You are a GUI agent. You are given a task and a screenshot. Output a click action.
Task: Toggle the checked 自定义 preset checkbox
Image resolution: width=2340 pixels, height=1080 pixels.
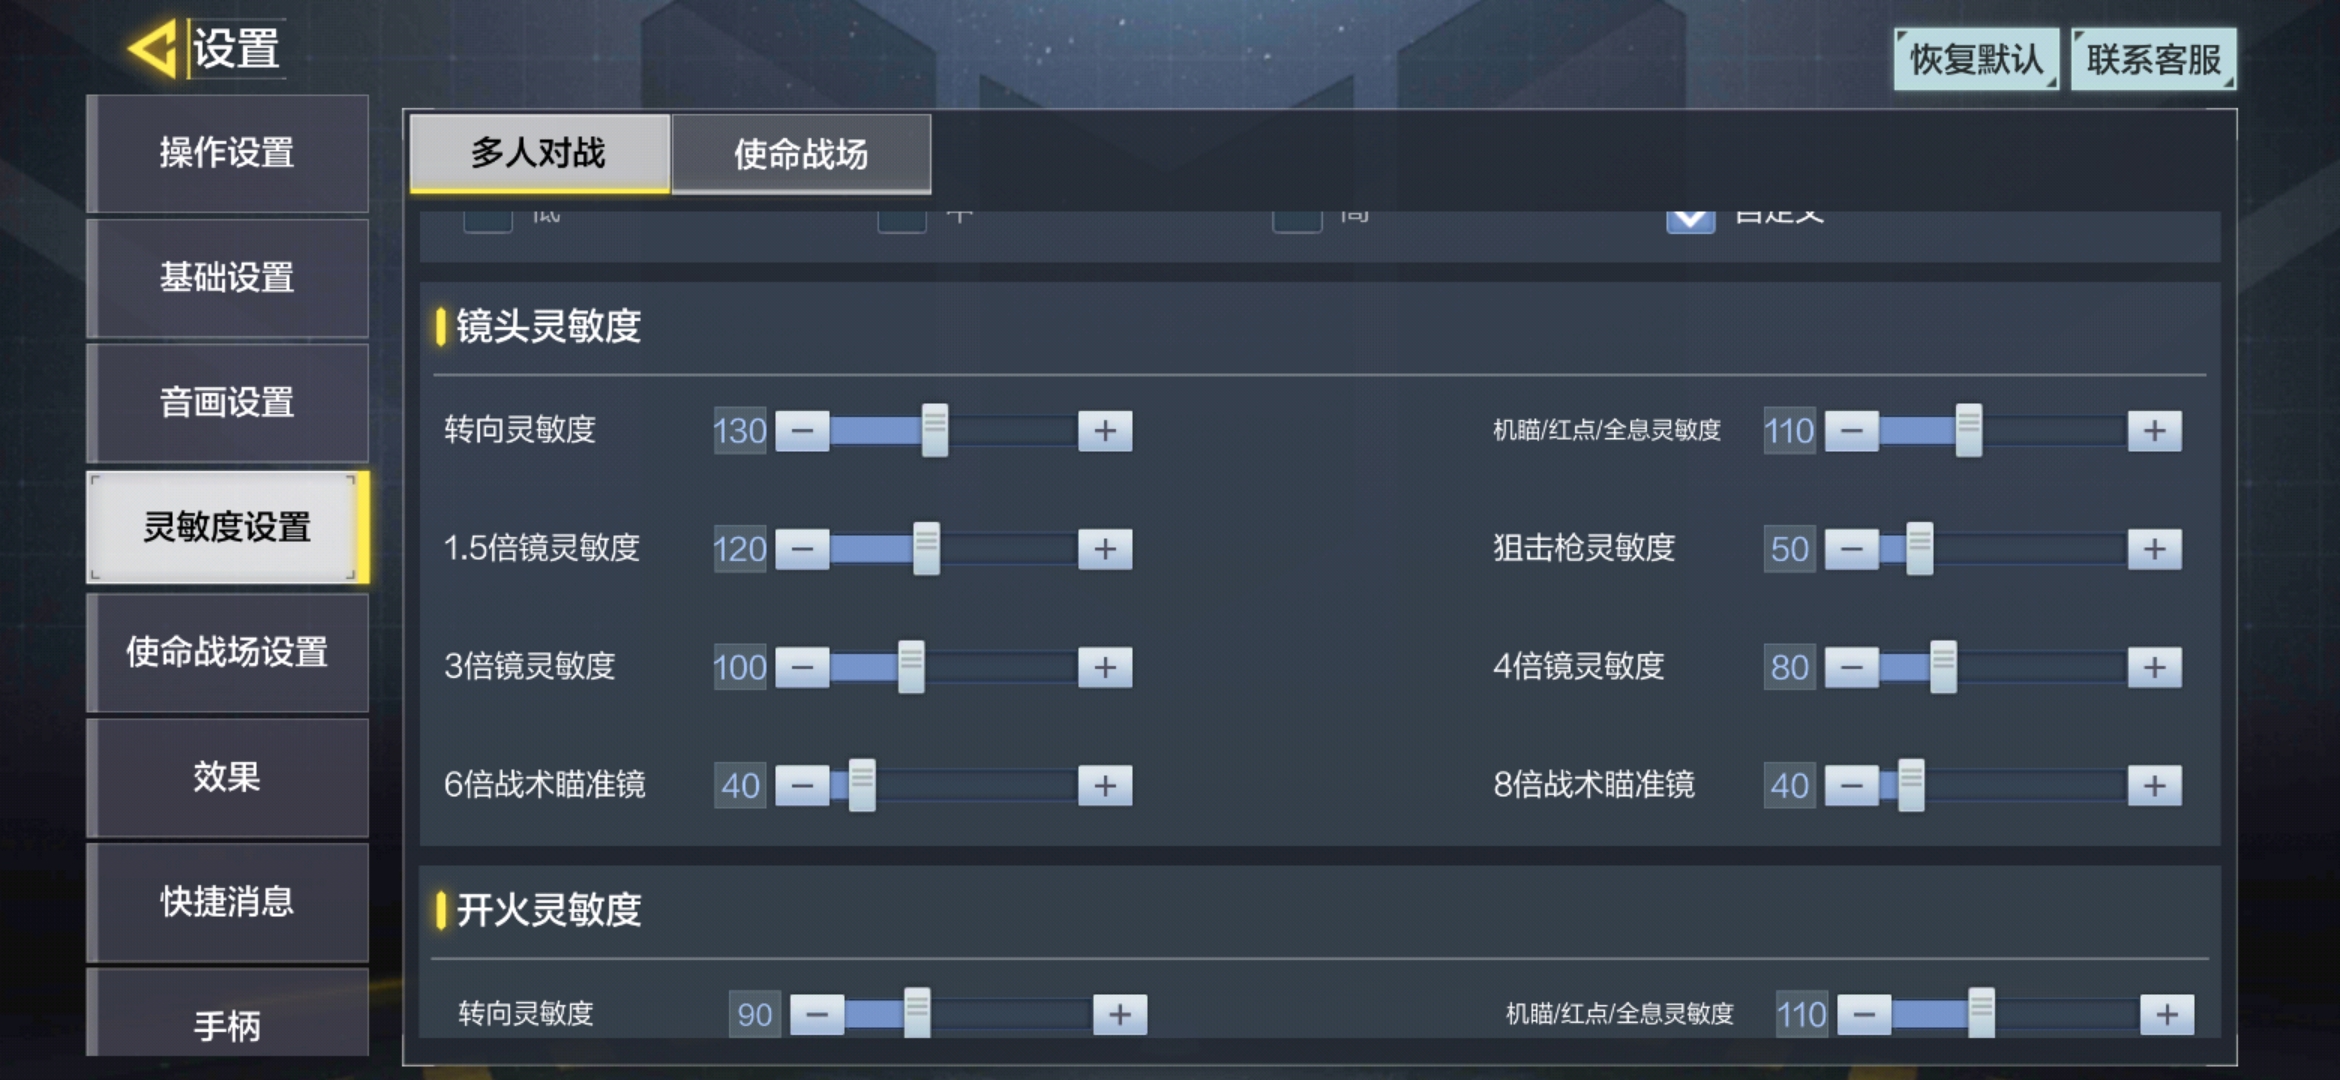coord(1690,220)
